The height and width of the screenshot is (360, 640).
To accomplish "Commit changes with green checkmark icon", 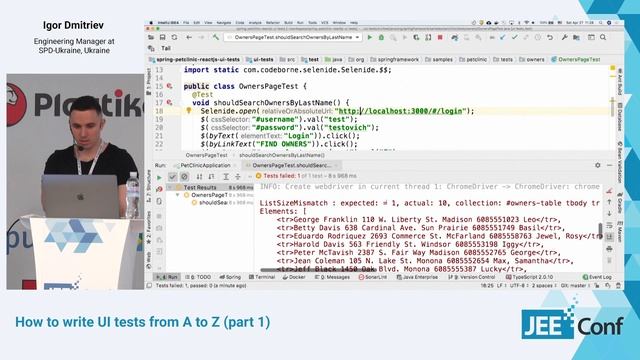I will (514, 38).
